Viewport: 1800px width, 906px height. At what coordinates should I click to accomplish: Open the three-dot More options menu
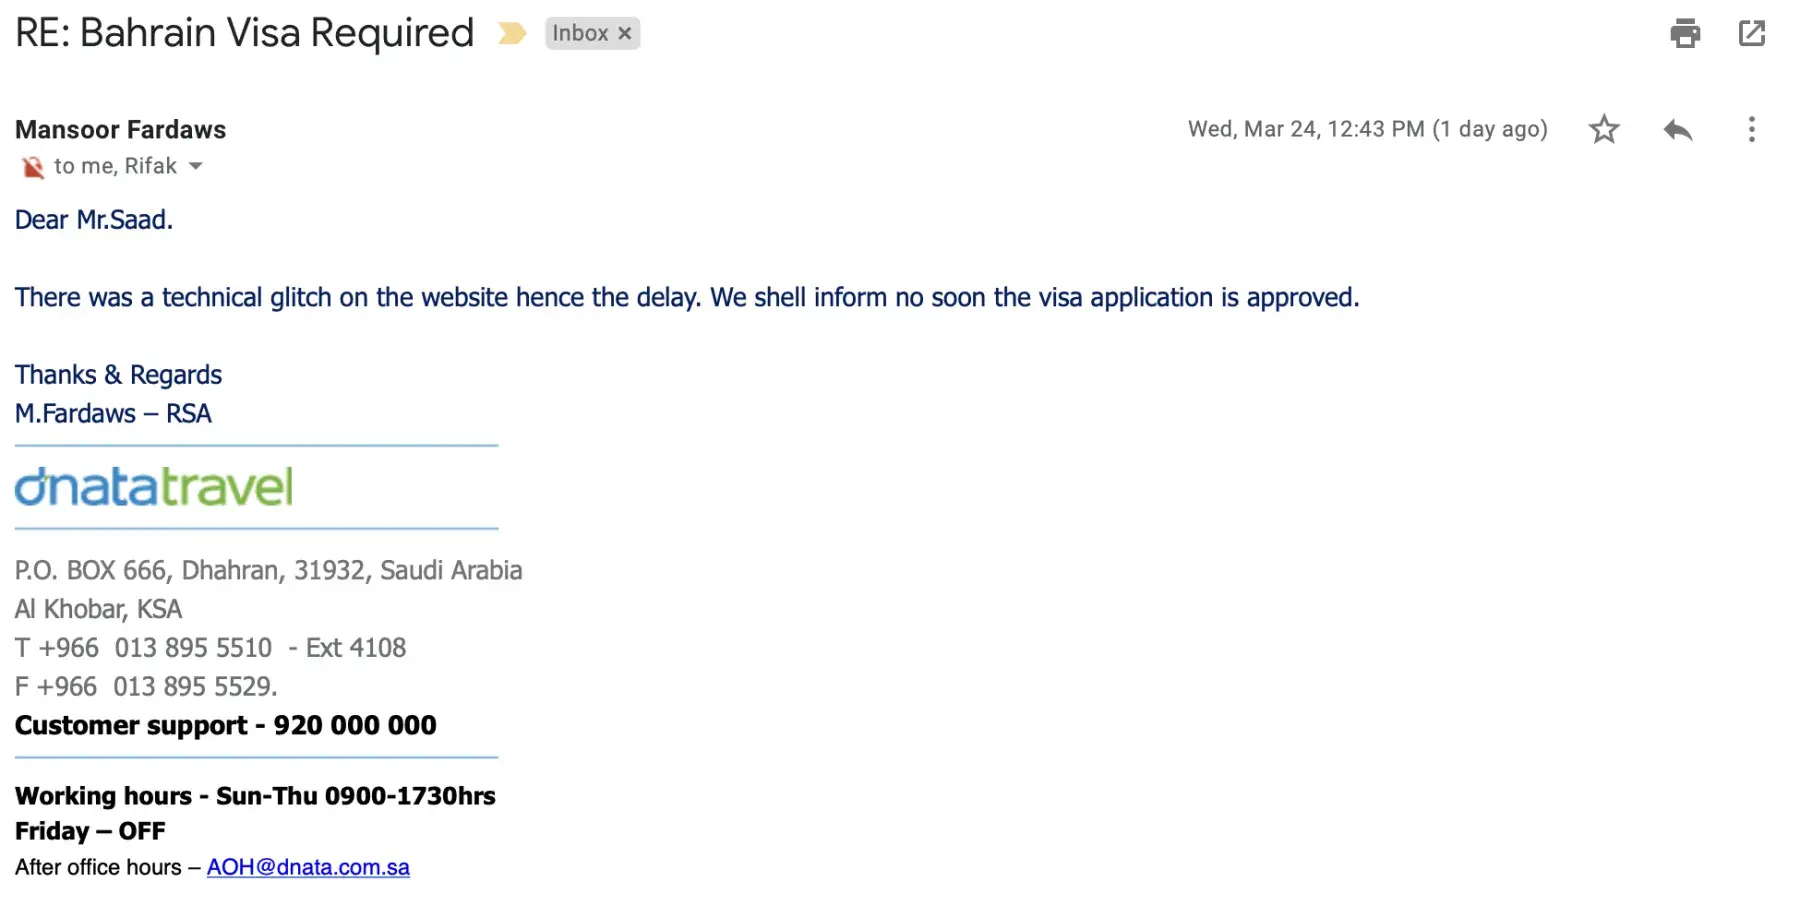coord(1751,129)
